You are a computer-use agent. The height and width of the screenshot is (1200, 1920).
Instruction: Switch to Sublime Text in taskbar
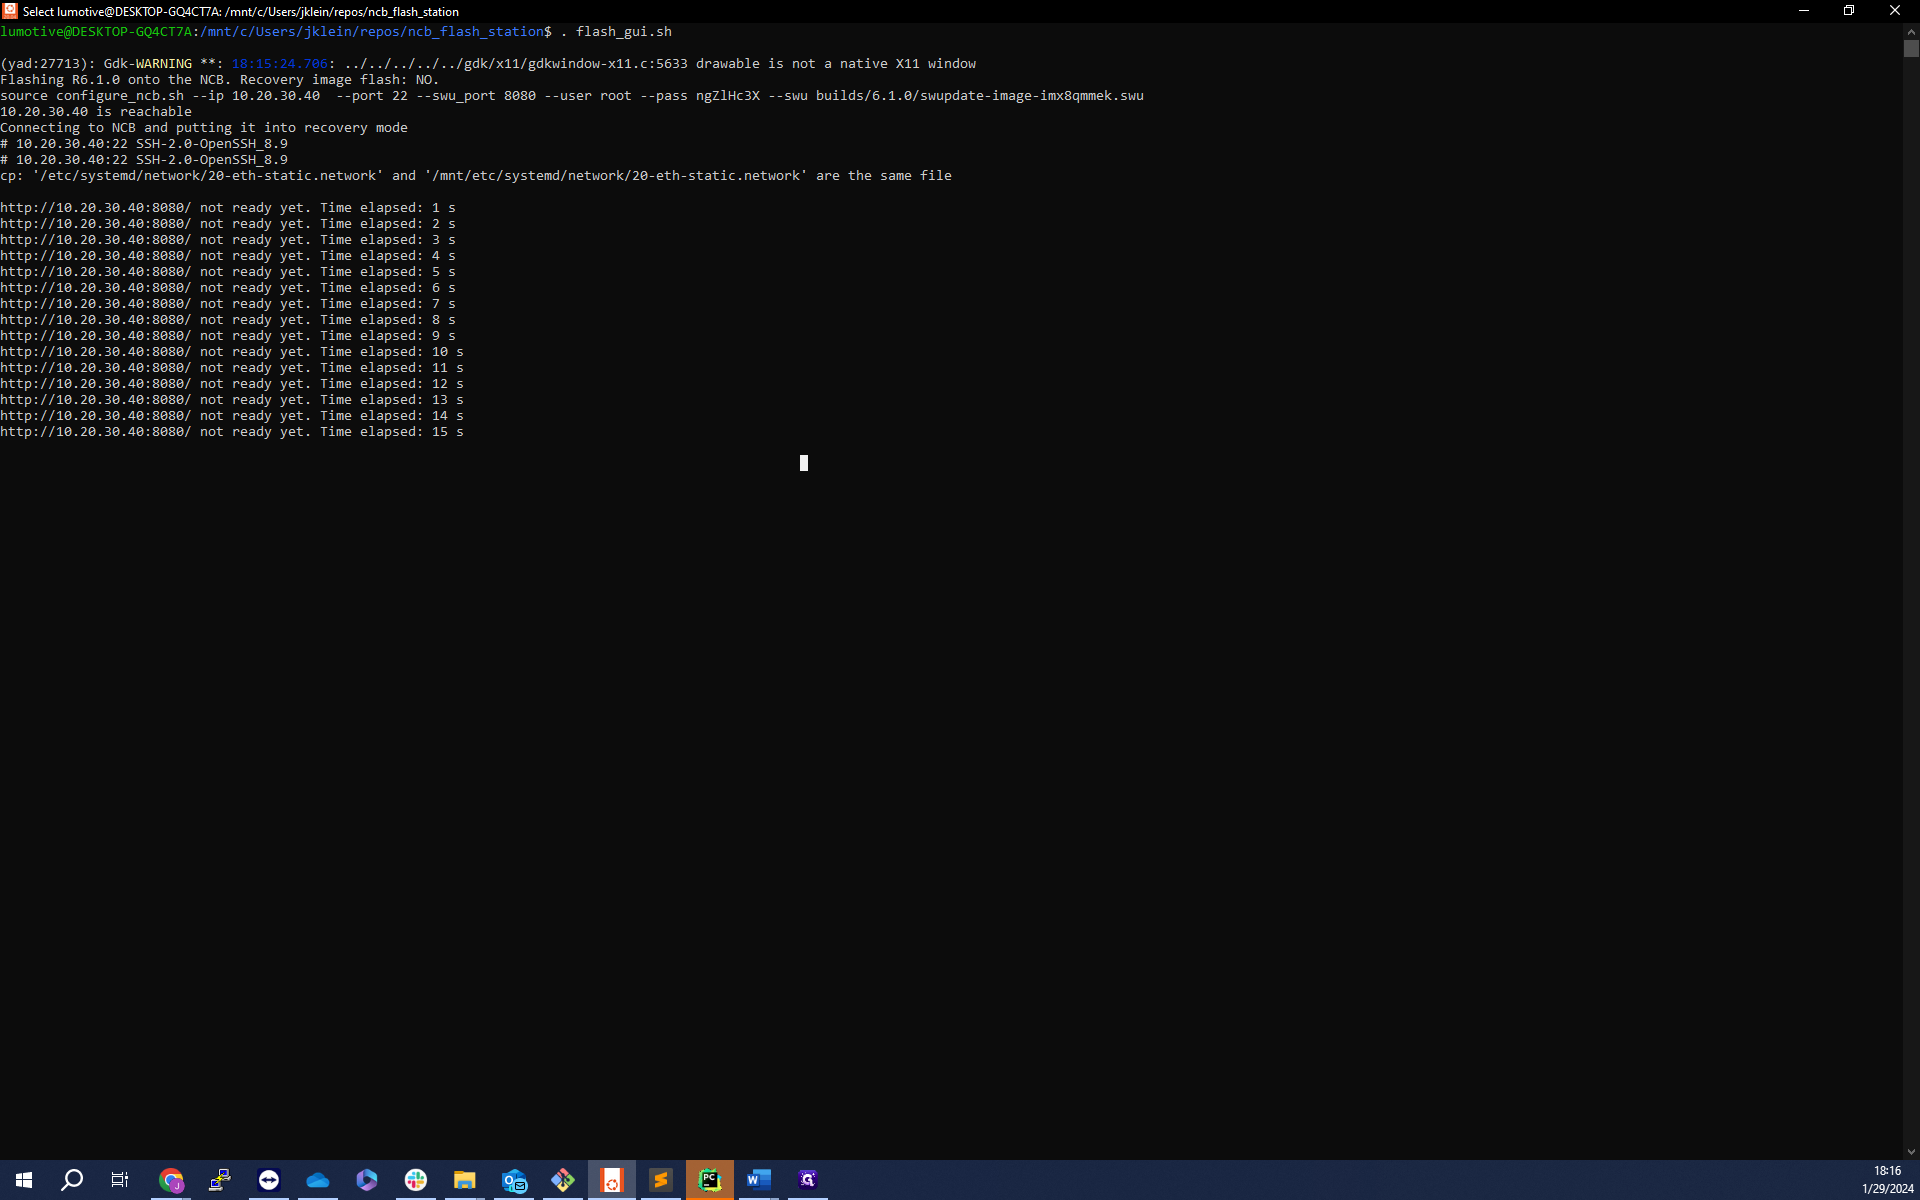tap(661, 1180)
